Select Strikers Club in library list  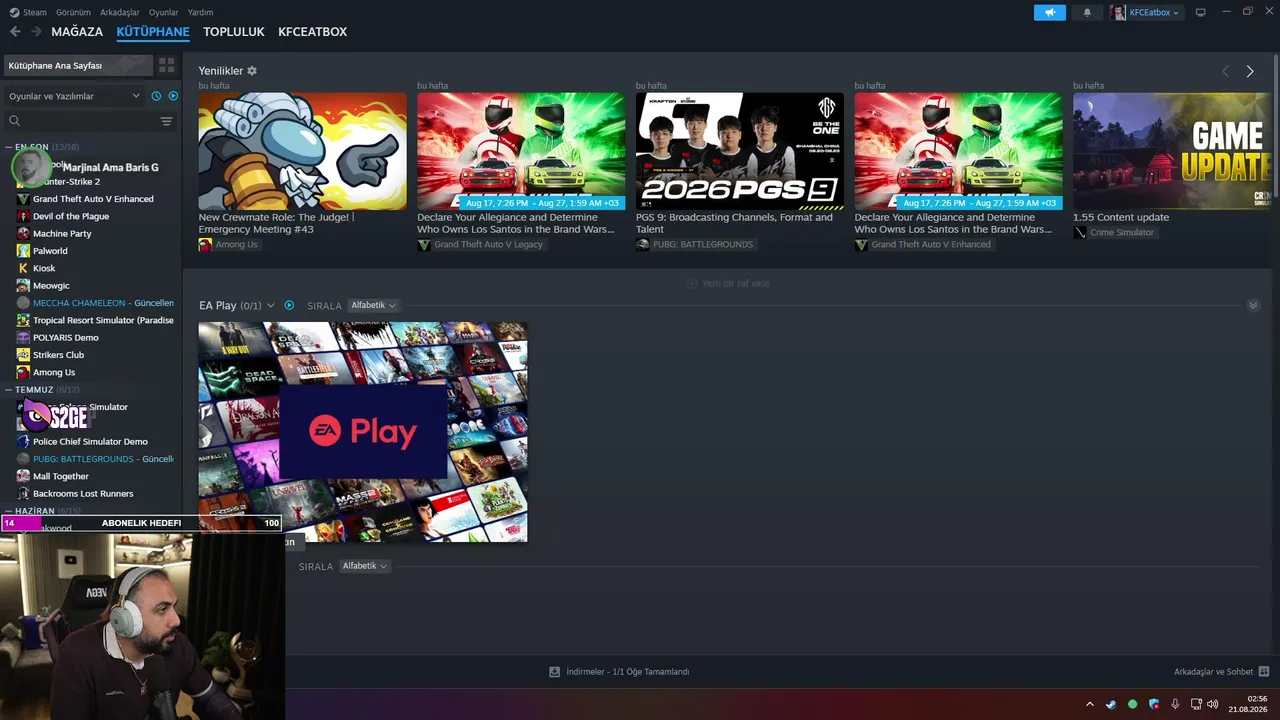click(58, 355)
